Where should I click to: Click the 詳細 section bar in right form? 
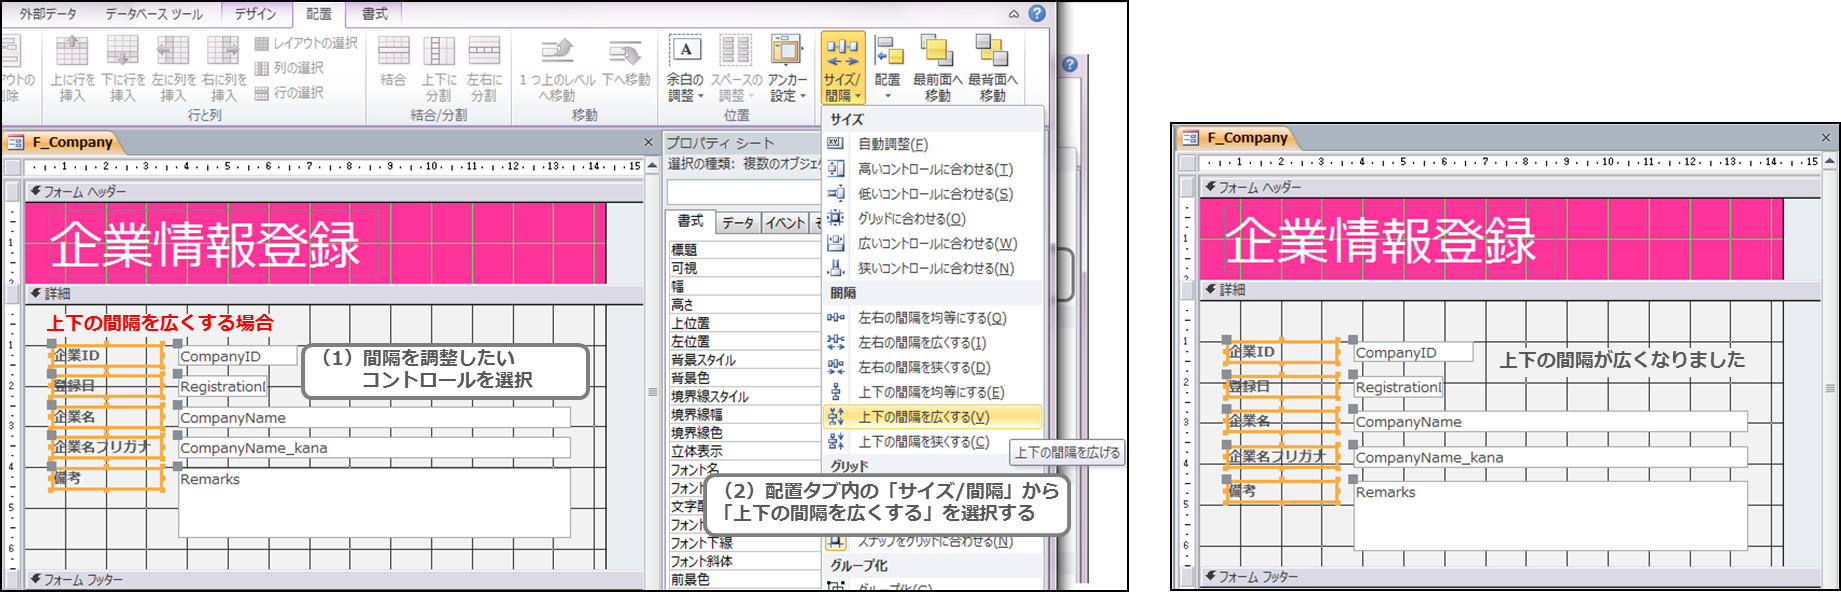click(1508, 289)
